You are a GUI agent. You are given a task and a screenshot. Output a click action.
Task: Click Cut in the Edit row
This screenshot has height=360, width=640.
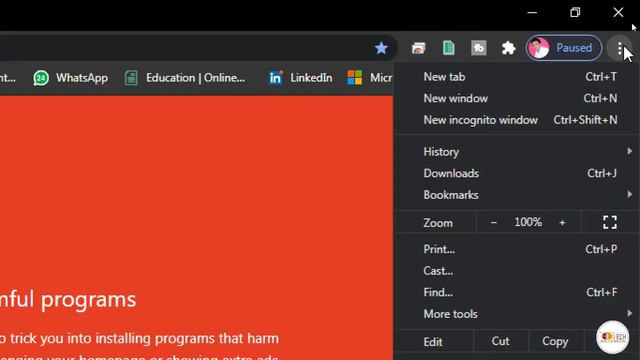[500, 341]
